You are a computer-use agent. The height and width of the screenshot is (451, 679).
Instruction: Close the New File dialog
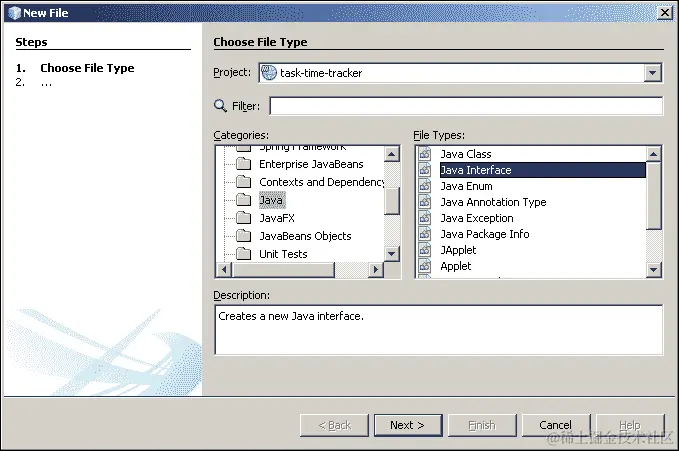(x=665, y=13)
